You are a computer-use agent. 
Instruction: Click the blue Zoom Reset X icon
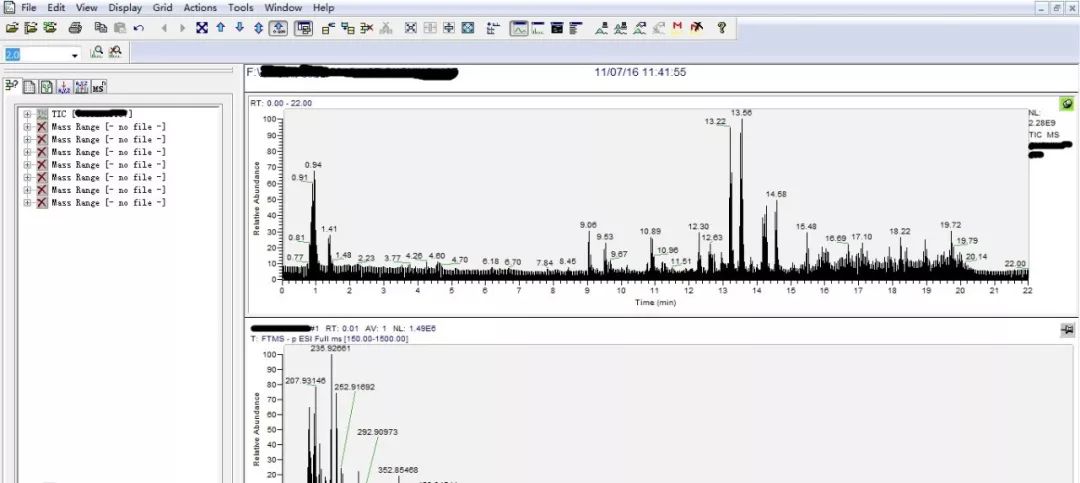pyautogui.click(x=202, y=28)
